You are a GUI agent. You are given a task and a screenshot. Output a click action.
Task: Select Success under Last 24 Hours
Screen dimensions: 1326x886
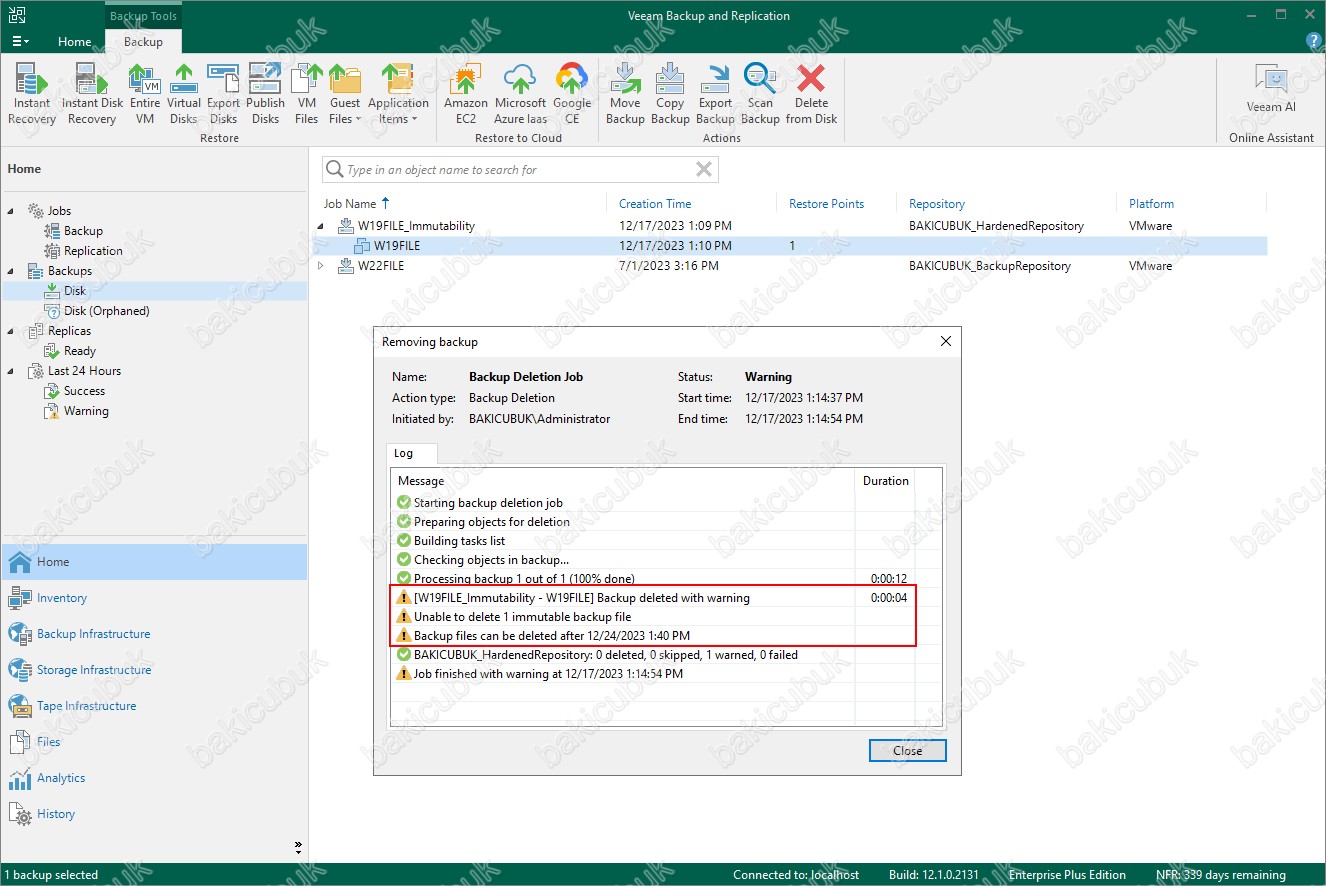(x=84, y=391)
